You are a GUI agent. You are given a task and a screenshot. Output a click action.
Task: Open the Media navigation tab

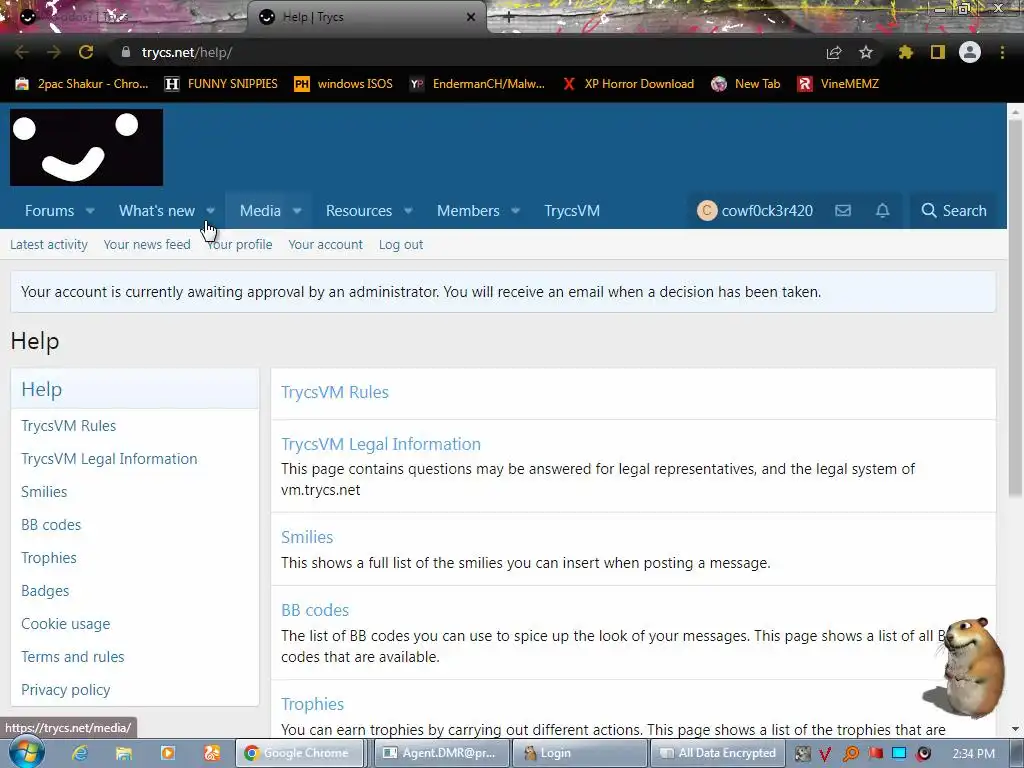(x=260, y=210)
